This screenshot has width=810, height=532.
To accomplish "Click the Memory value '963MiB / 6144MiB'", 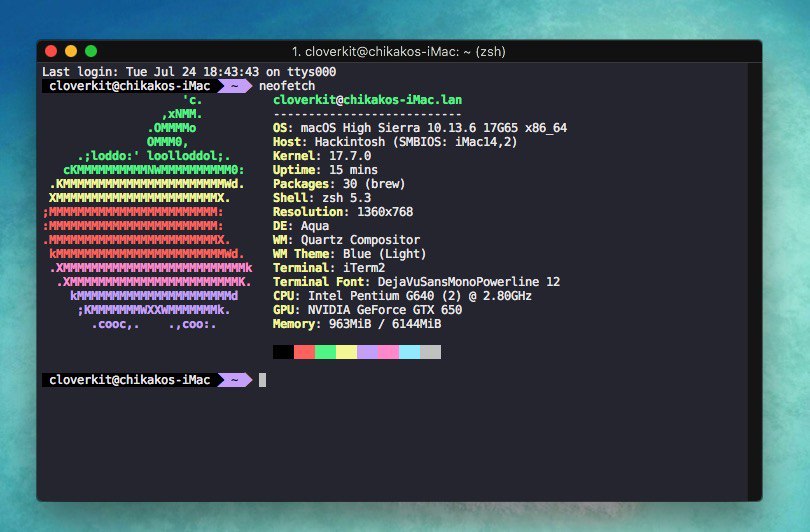I will point(385,324).
